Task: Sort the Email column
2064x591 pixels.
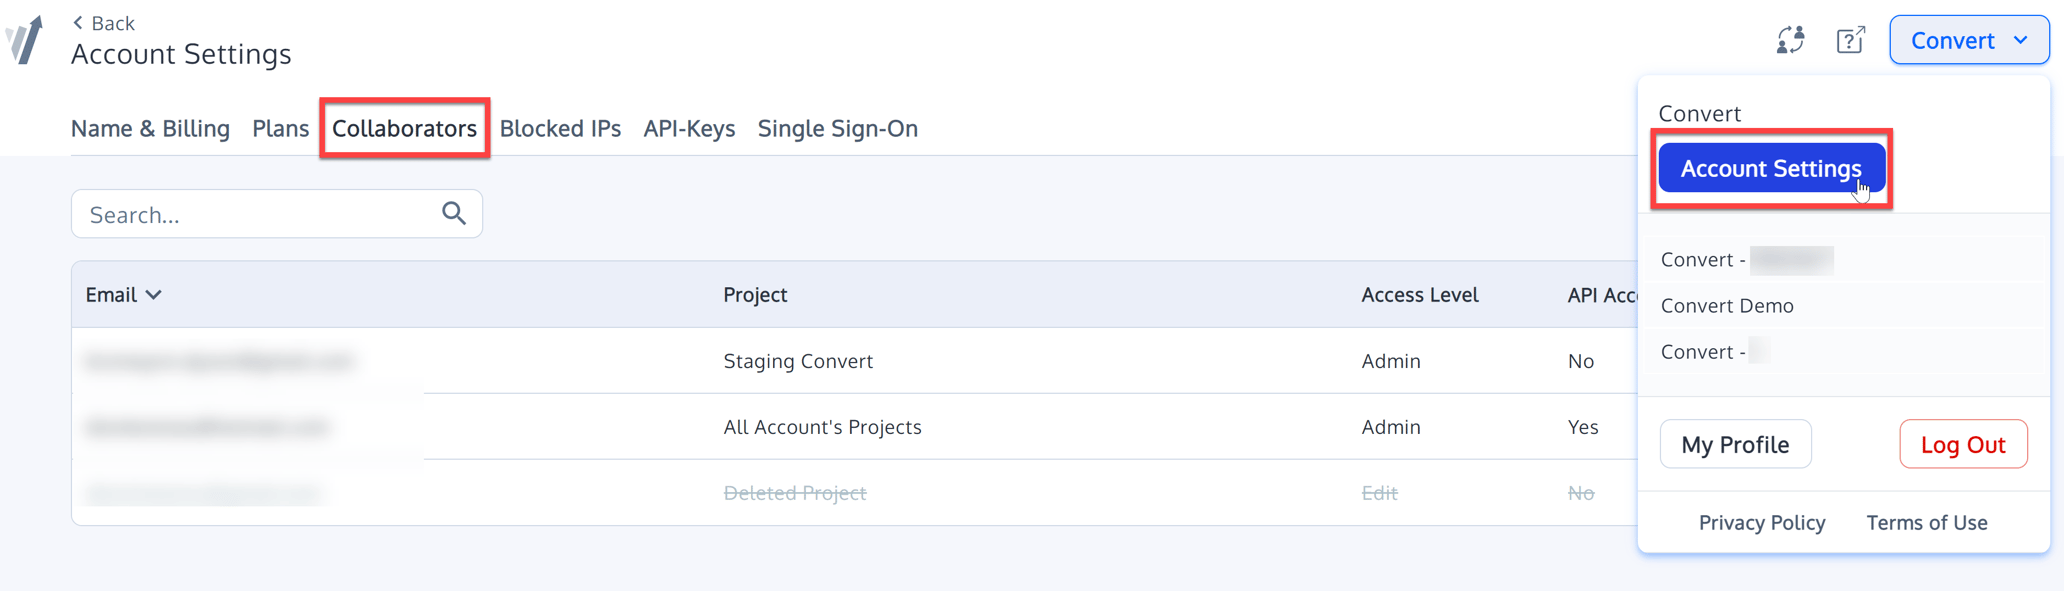Action: [123, 294]
